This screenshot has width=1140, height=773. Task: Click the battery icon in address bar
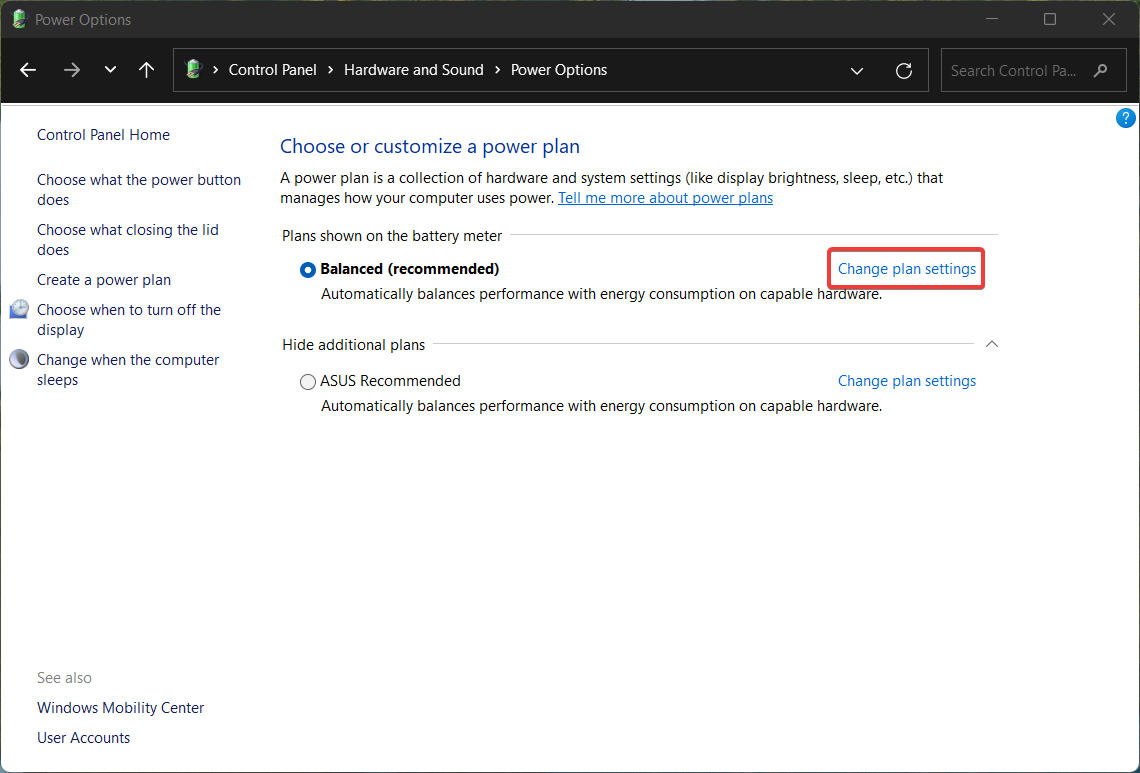[194, 70]
